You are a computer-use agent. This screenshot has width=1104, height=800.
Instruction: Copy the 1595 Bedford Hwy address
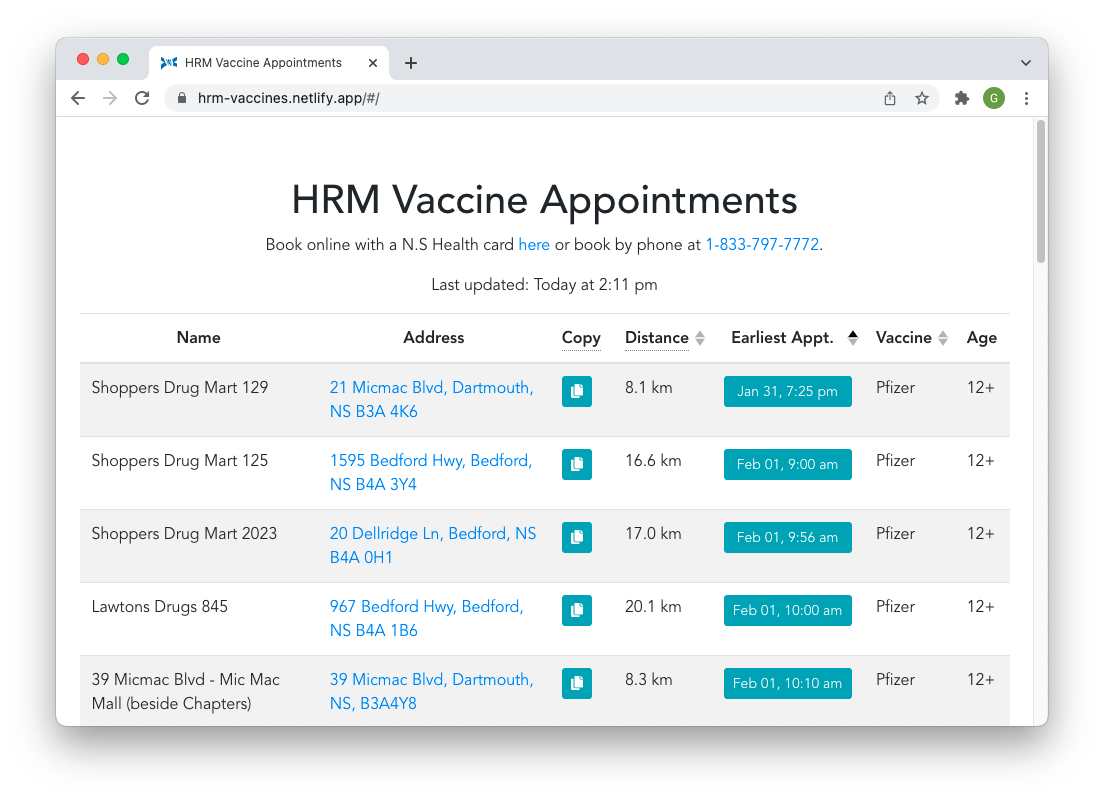click(x=576, y=465)
